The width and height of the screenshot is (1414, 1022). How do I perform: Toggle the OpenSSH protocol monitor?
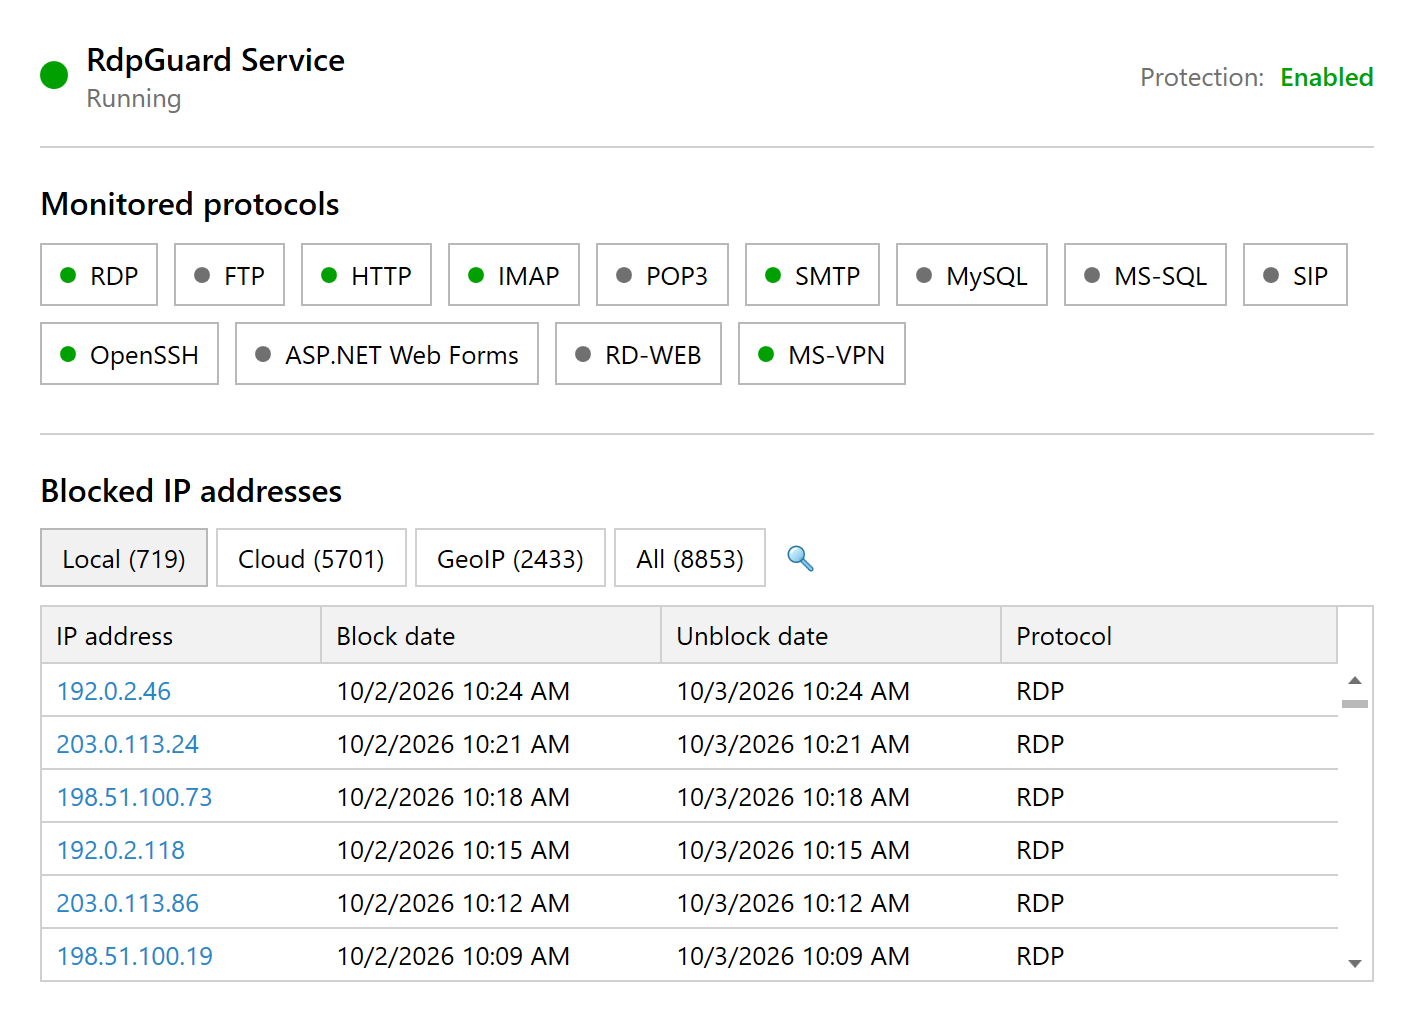pyautogui.click(x=129, y=354)
